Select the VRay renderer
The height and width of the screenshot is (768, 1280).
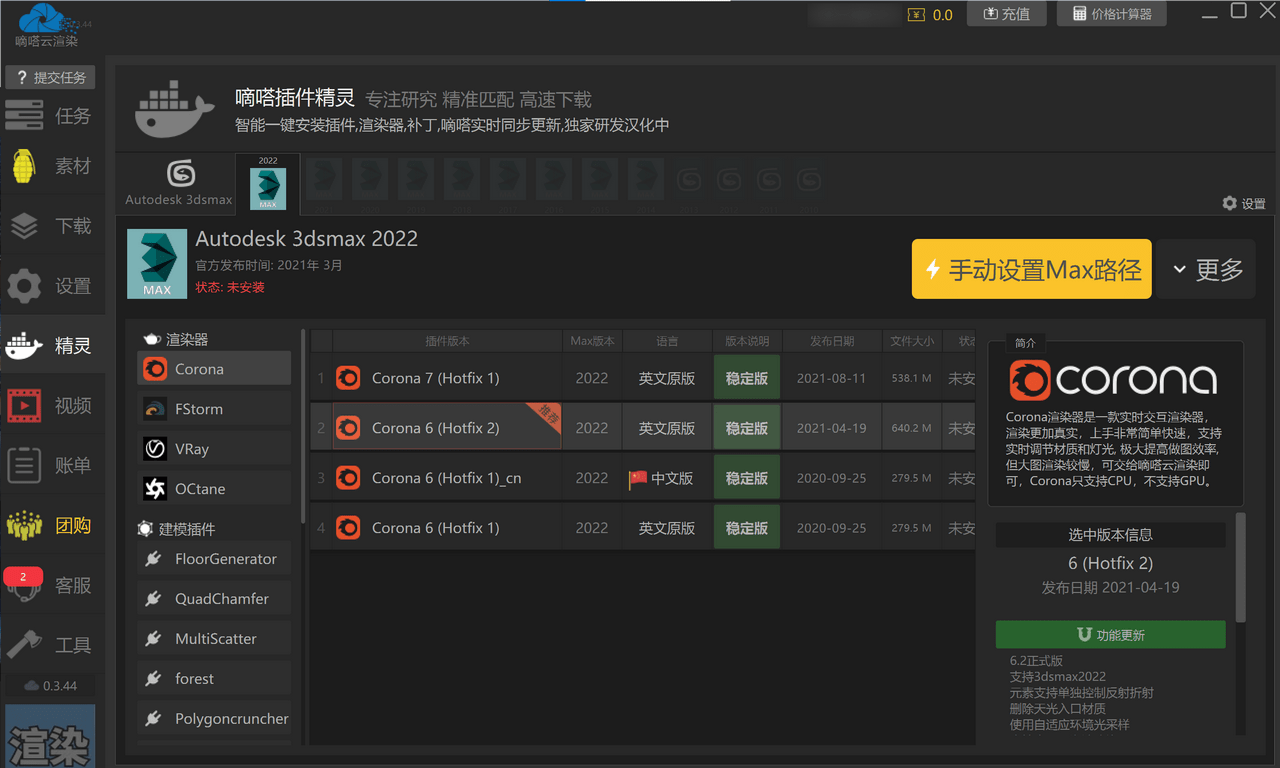pos(213,448)
